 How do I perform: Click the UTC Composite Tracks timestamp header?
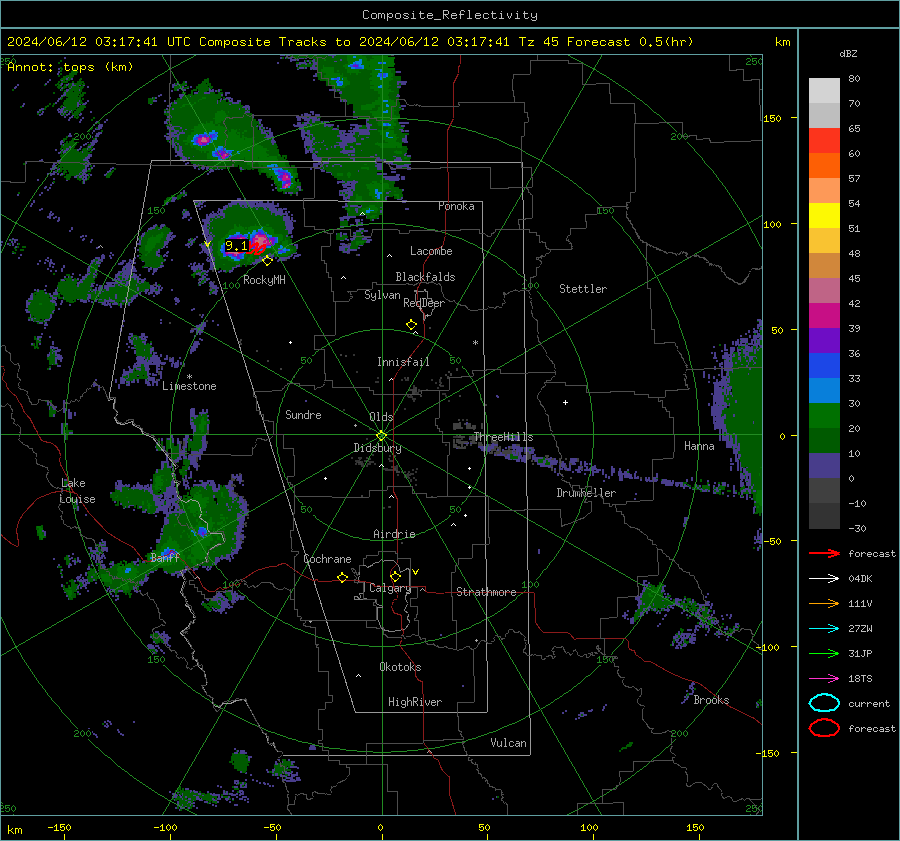350,42
